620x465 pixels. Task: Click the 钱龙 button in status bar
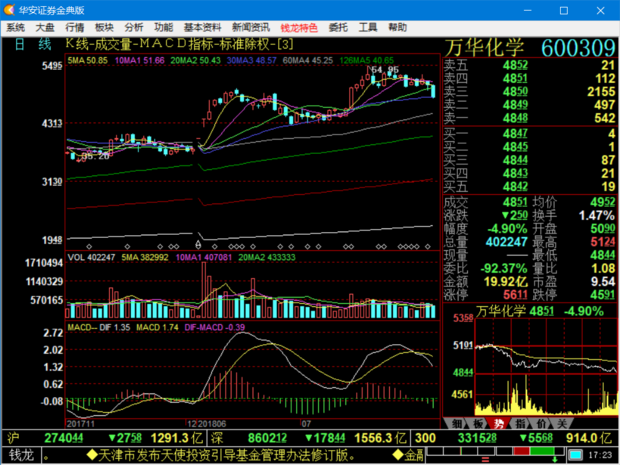[x=21, y=455]
